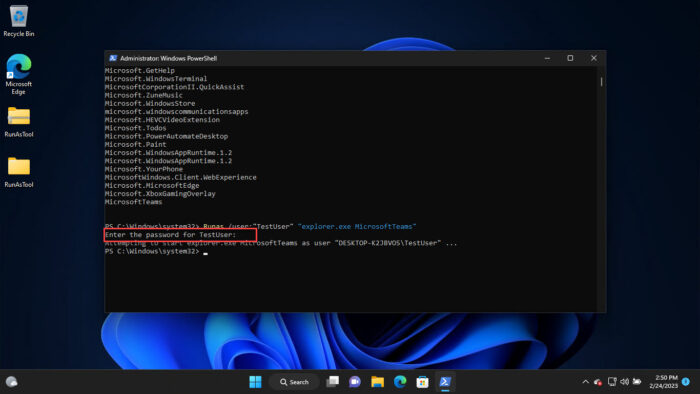Viewport: 700px width, 394px height.
Task: Open the network status tray icon
Action: coord(612,382)
